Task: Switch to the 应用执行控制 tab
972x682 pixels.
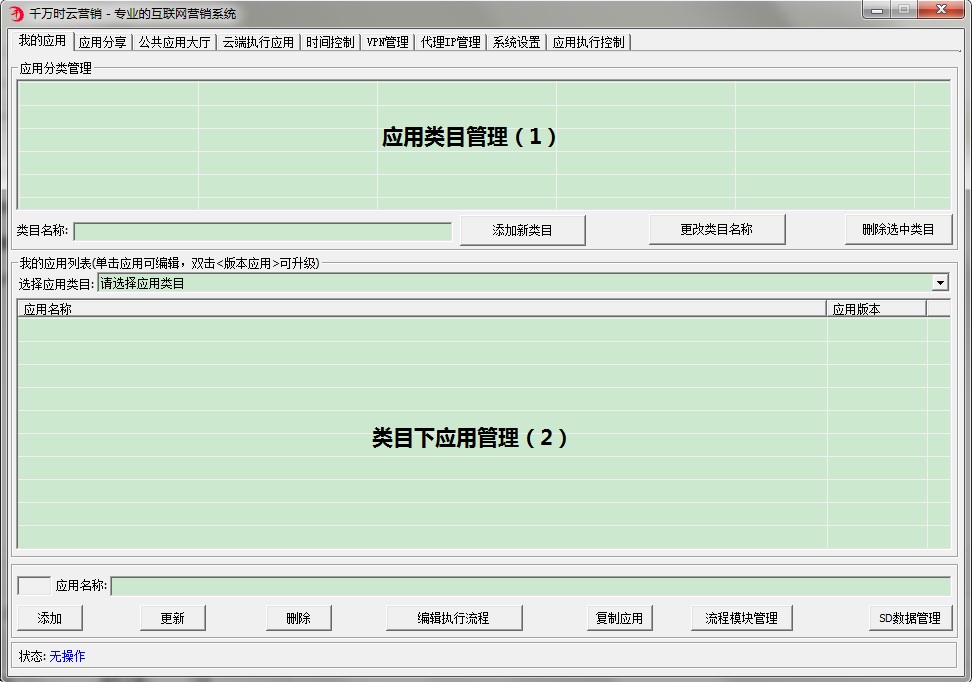Action: 590,42
